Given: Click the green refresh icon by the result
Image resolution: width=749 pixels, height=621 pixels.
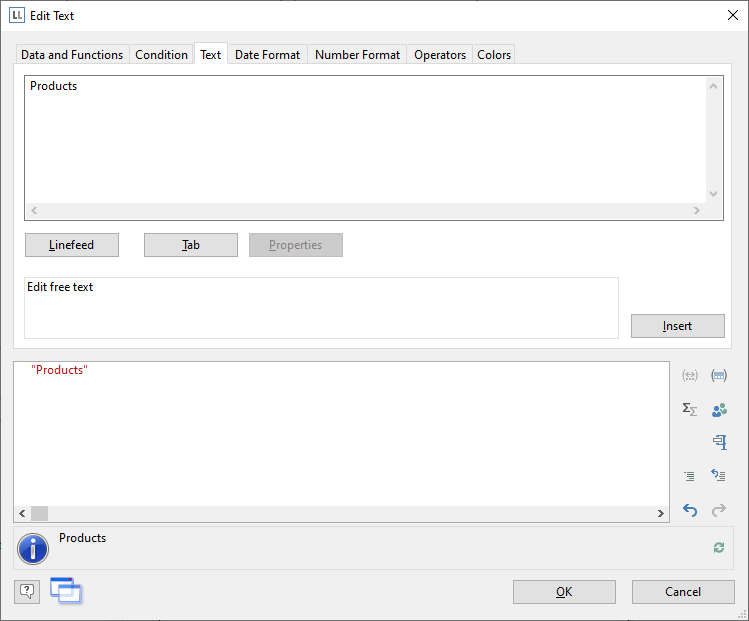Looking at the screenshot, I should tap(718, 547).
